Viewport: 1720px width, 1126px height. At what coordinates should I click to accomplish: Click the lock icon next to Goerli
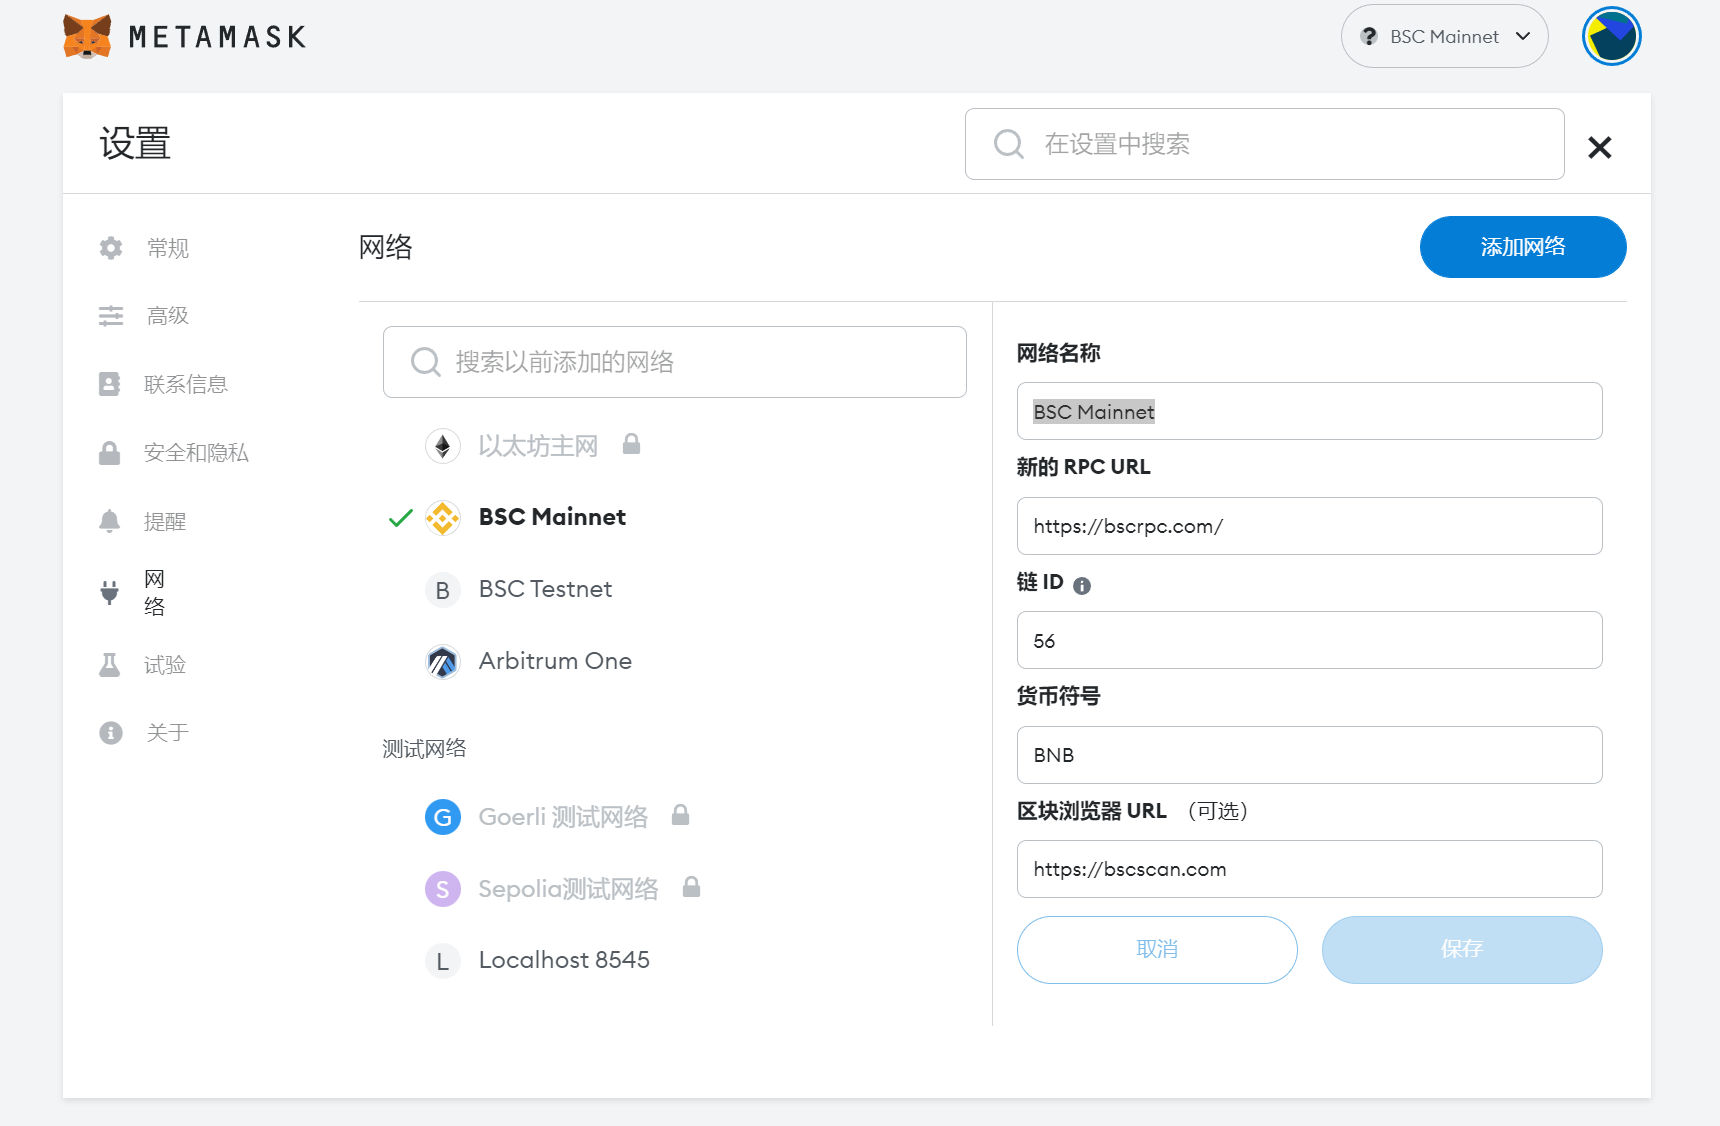point(680,815)
